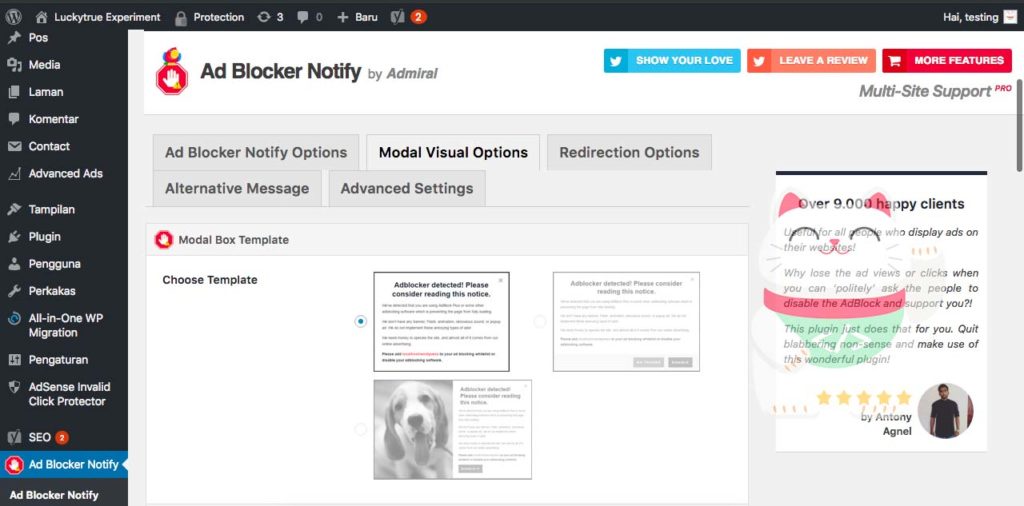Click the user avatar next to Hai, testing
1024x506 pixels.
point(1010,17)
